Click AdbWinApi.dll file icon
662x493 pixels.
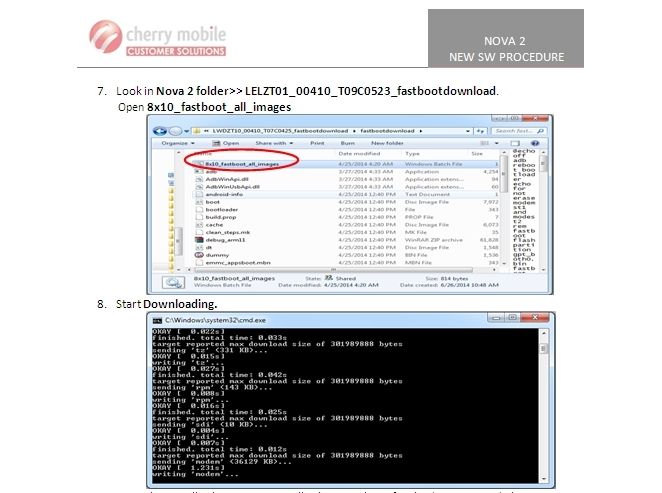[x=199, y=179]
